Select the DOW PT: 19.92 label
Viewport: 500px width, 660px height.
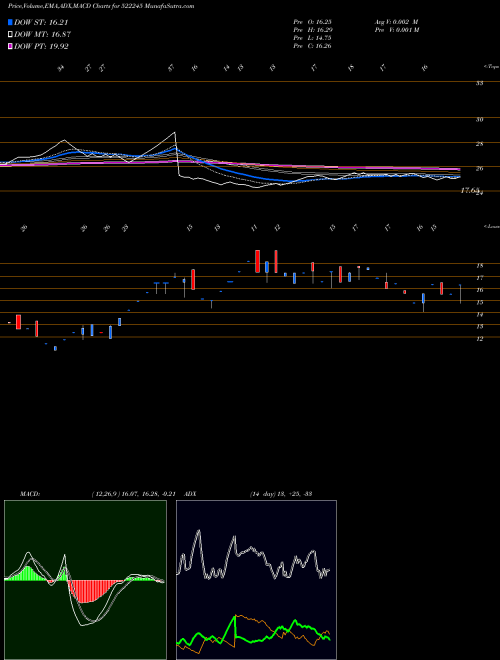click(41, 46)
